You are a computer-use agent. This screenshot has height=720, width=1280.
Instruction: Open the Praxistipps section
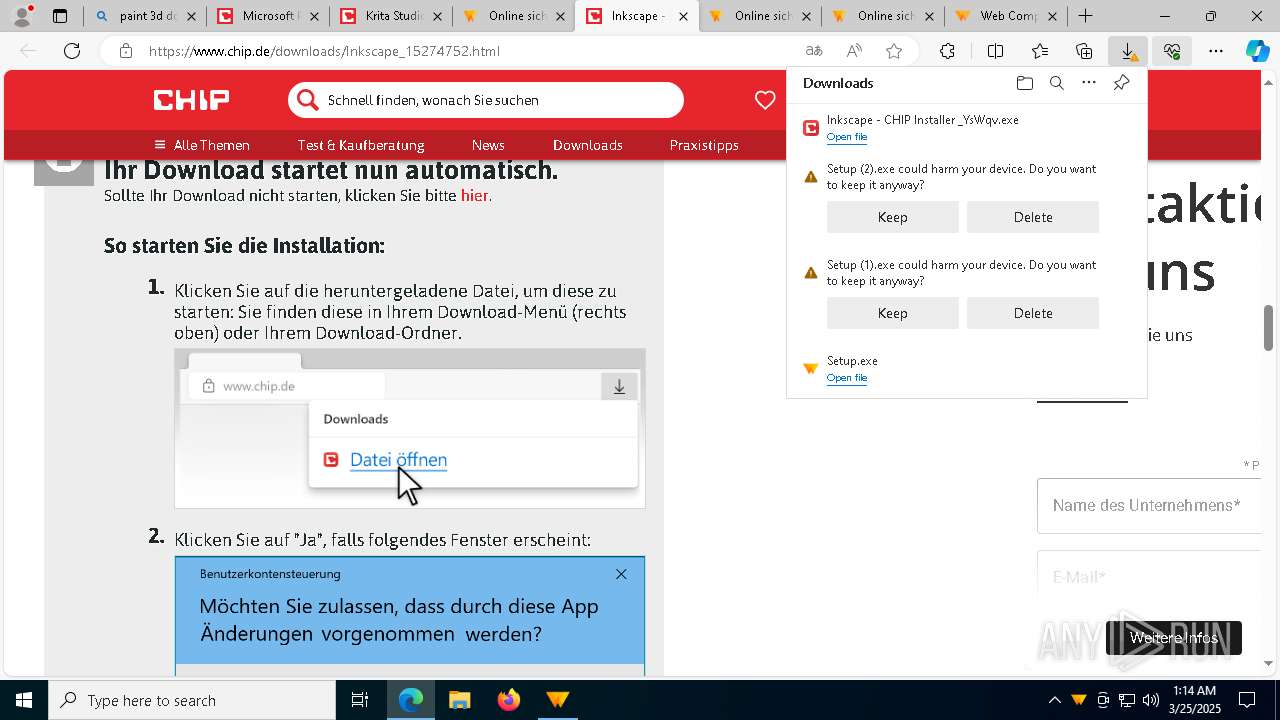704,145
